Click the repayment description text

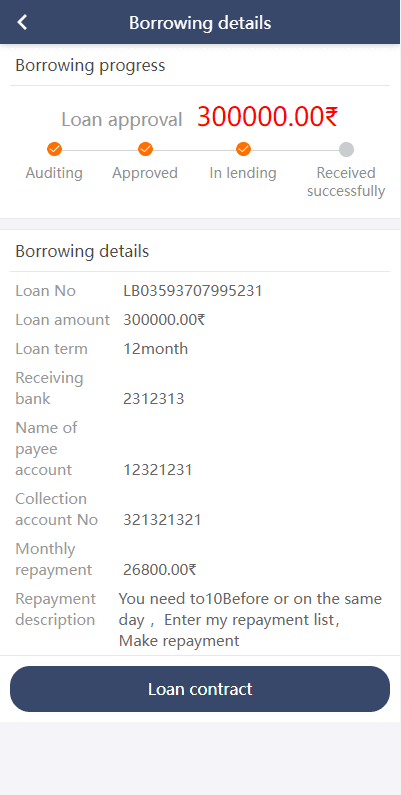[250, 620]
